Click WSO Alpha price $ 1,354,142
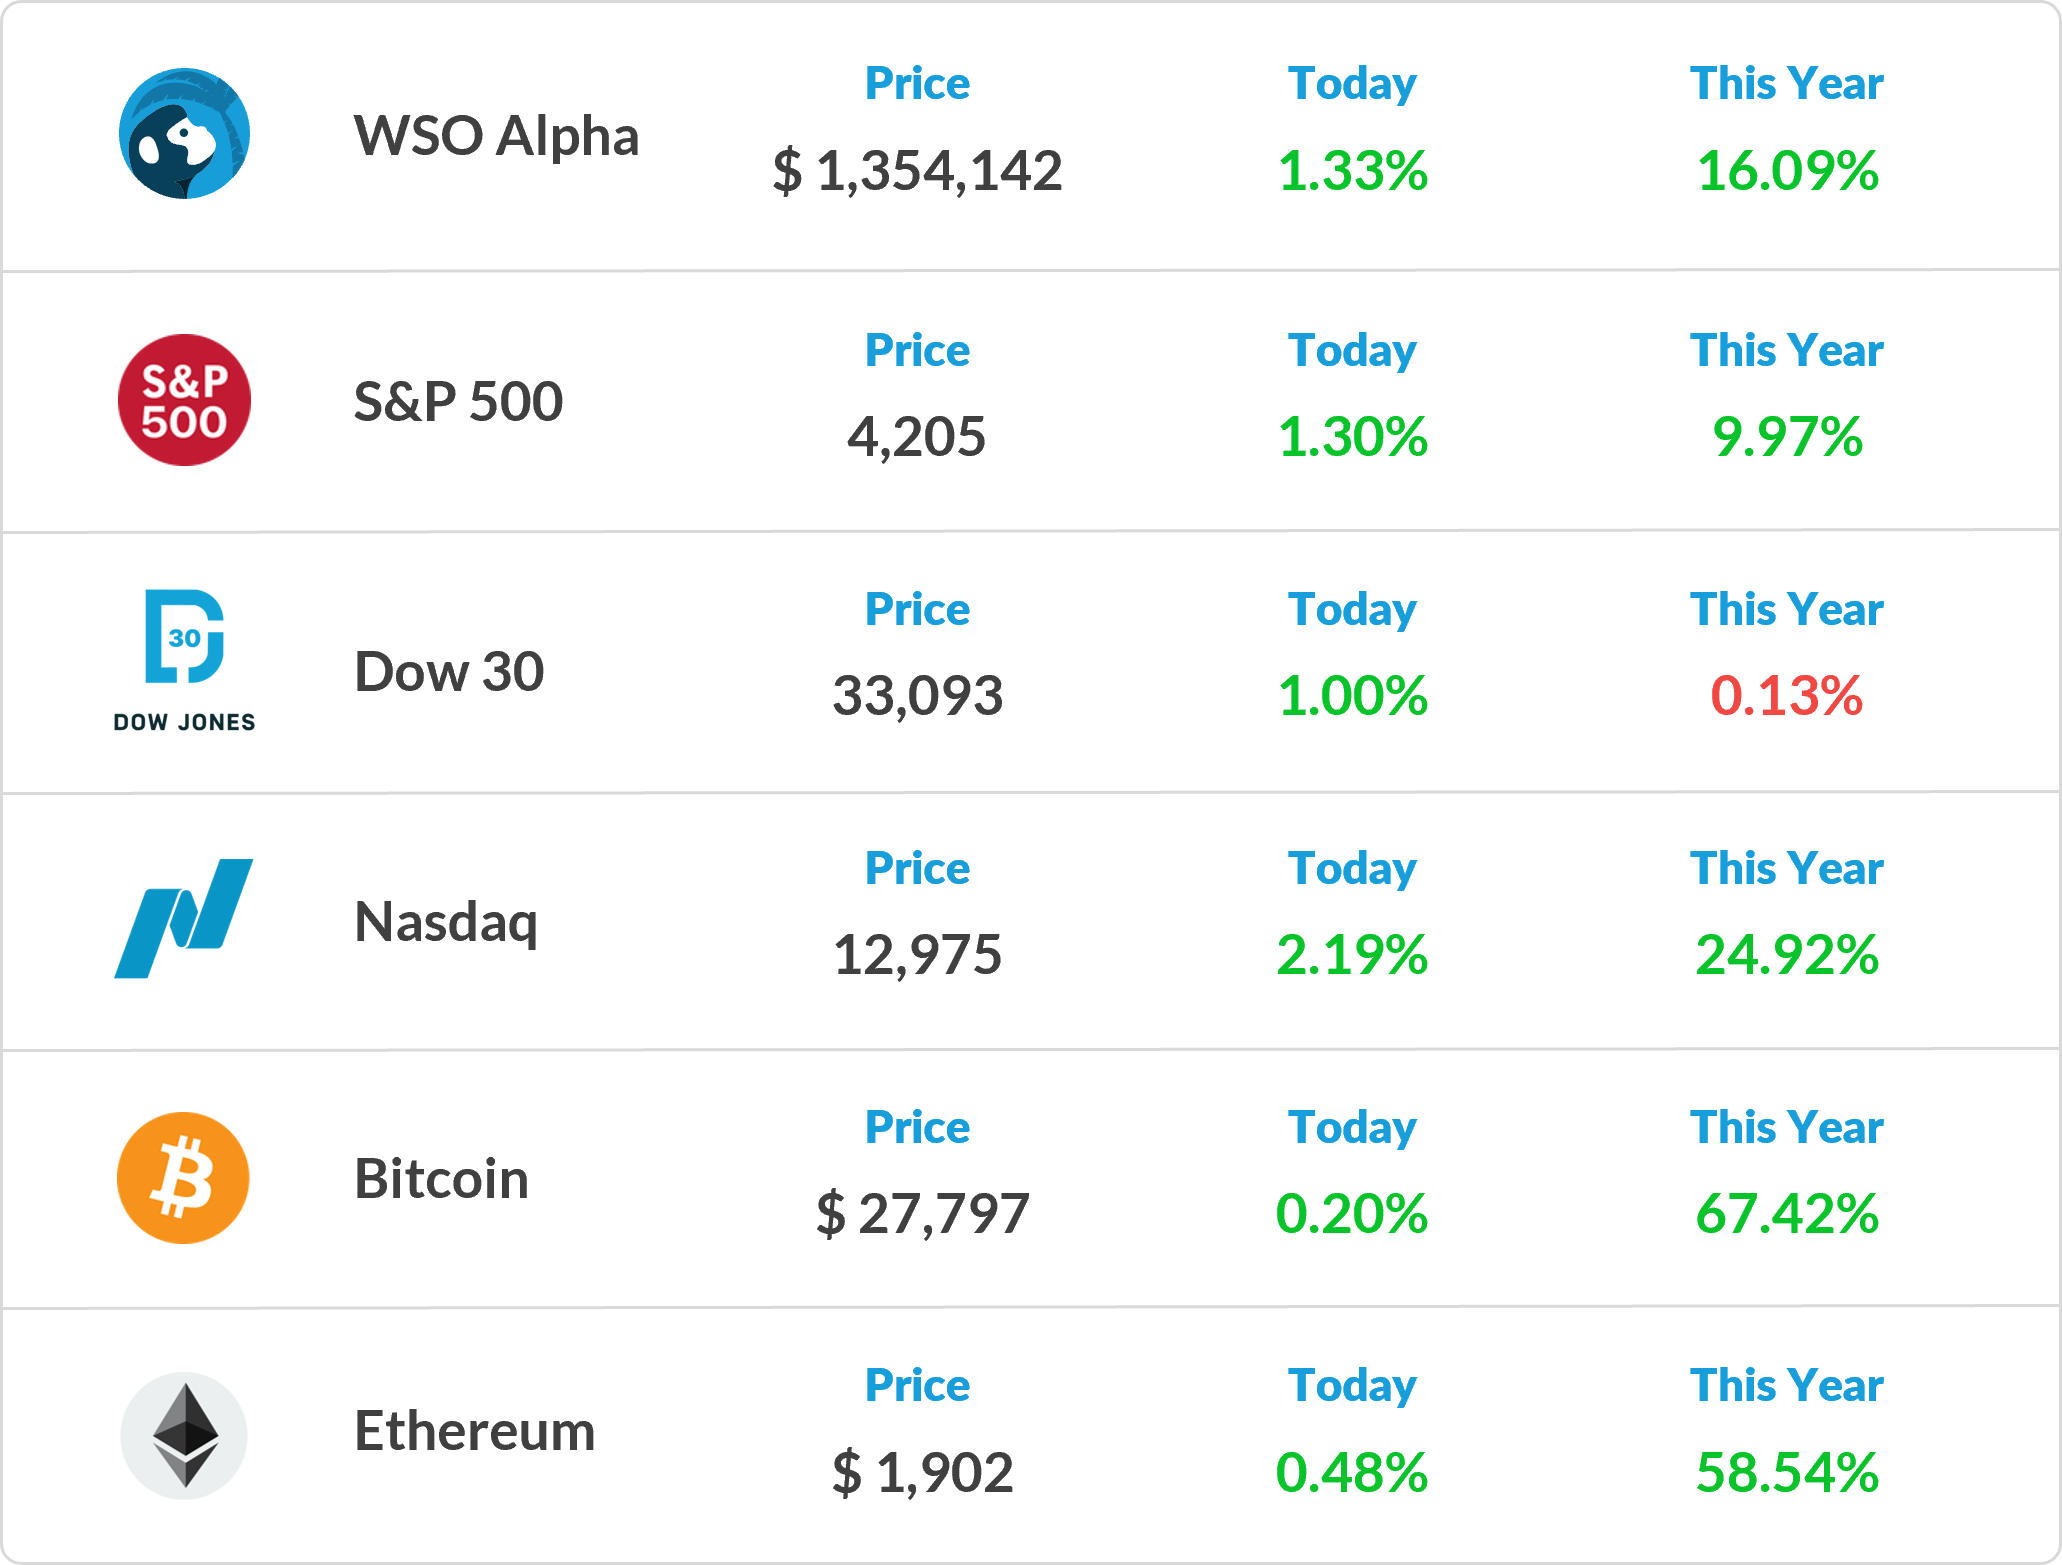Image resolution: width=2062 pixels, height=1565 pixels. click(x=917, y=171)
